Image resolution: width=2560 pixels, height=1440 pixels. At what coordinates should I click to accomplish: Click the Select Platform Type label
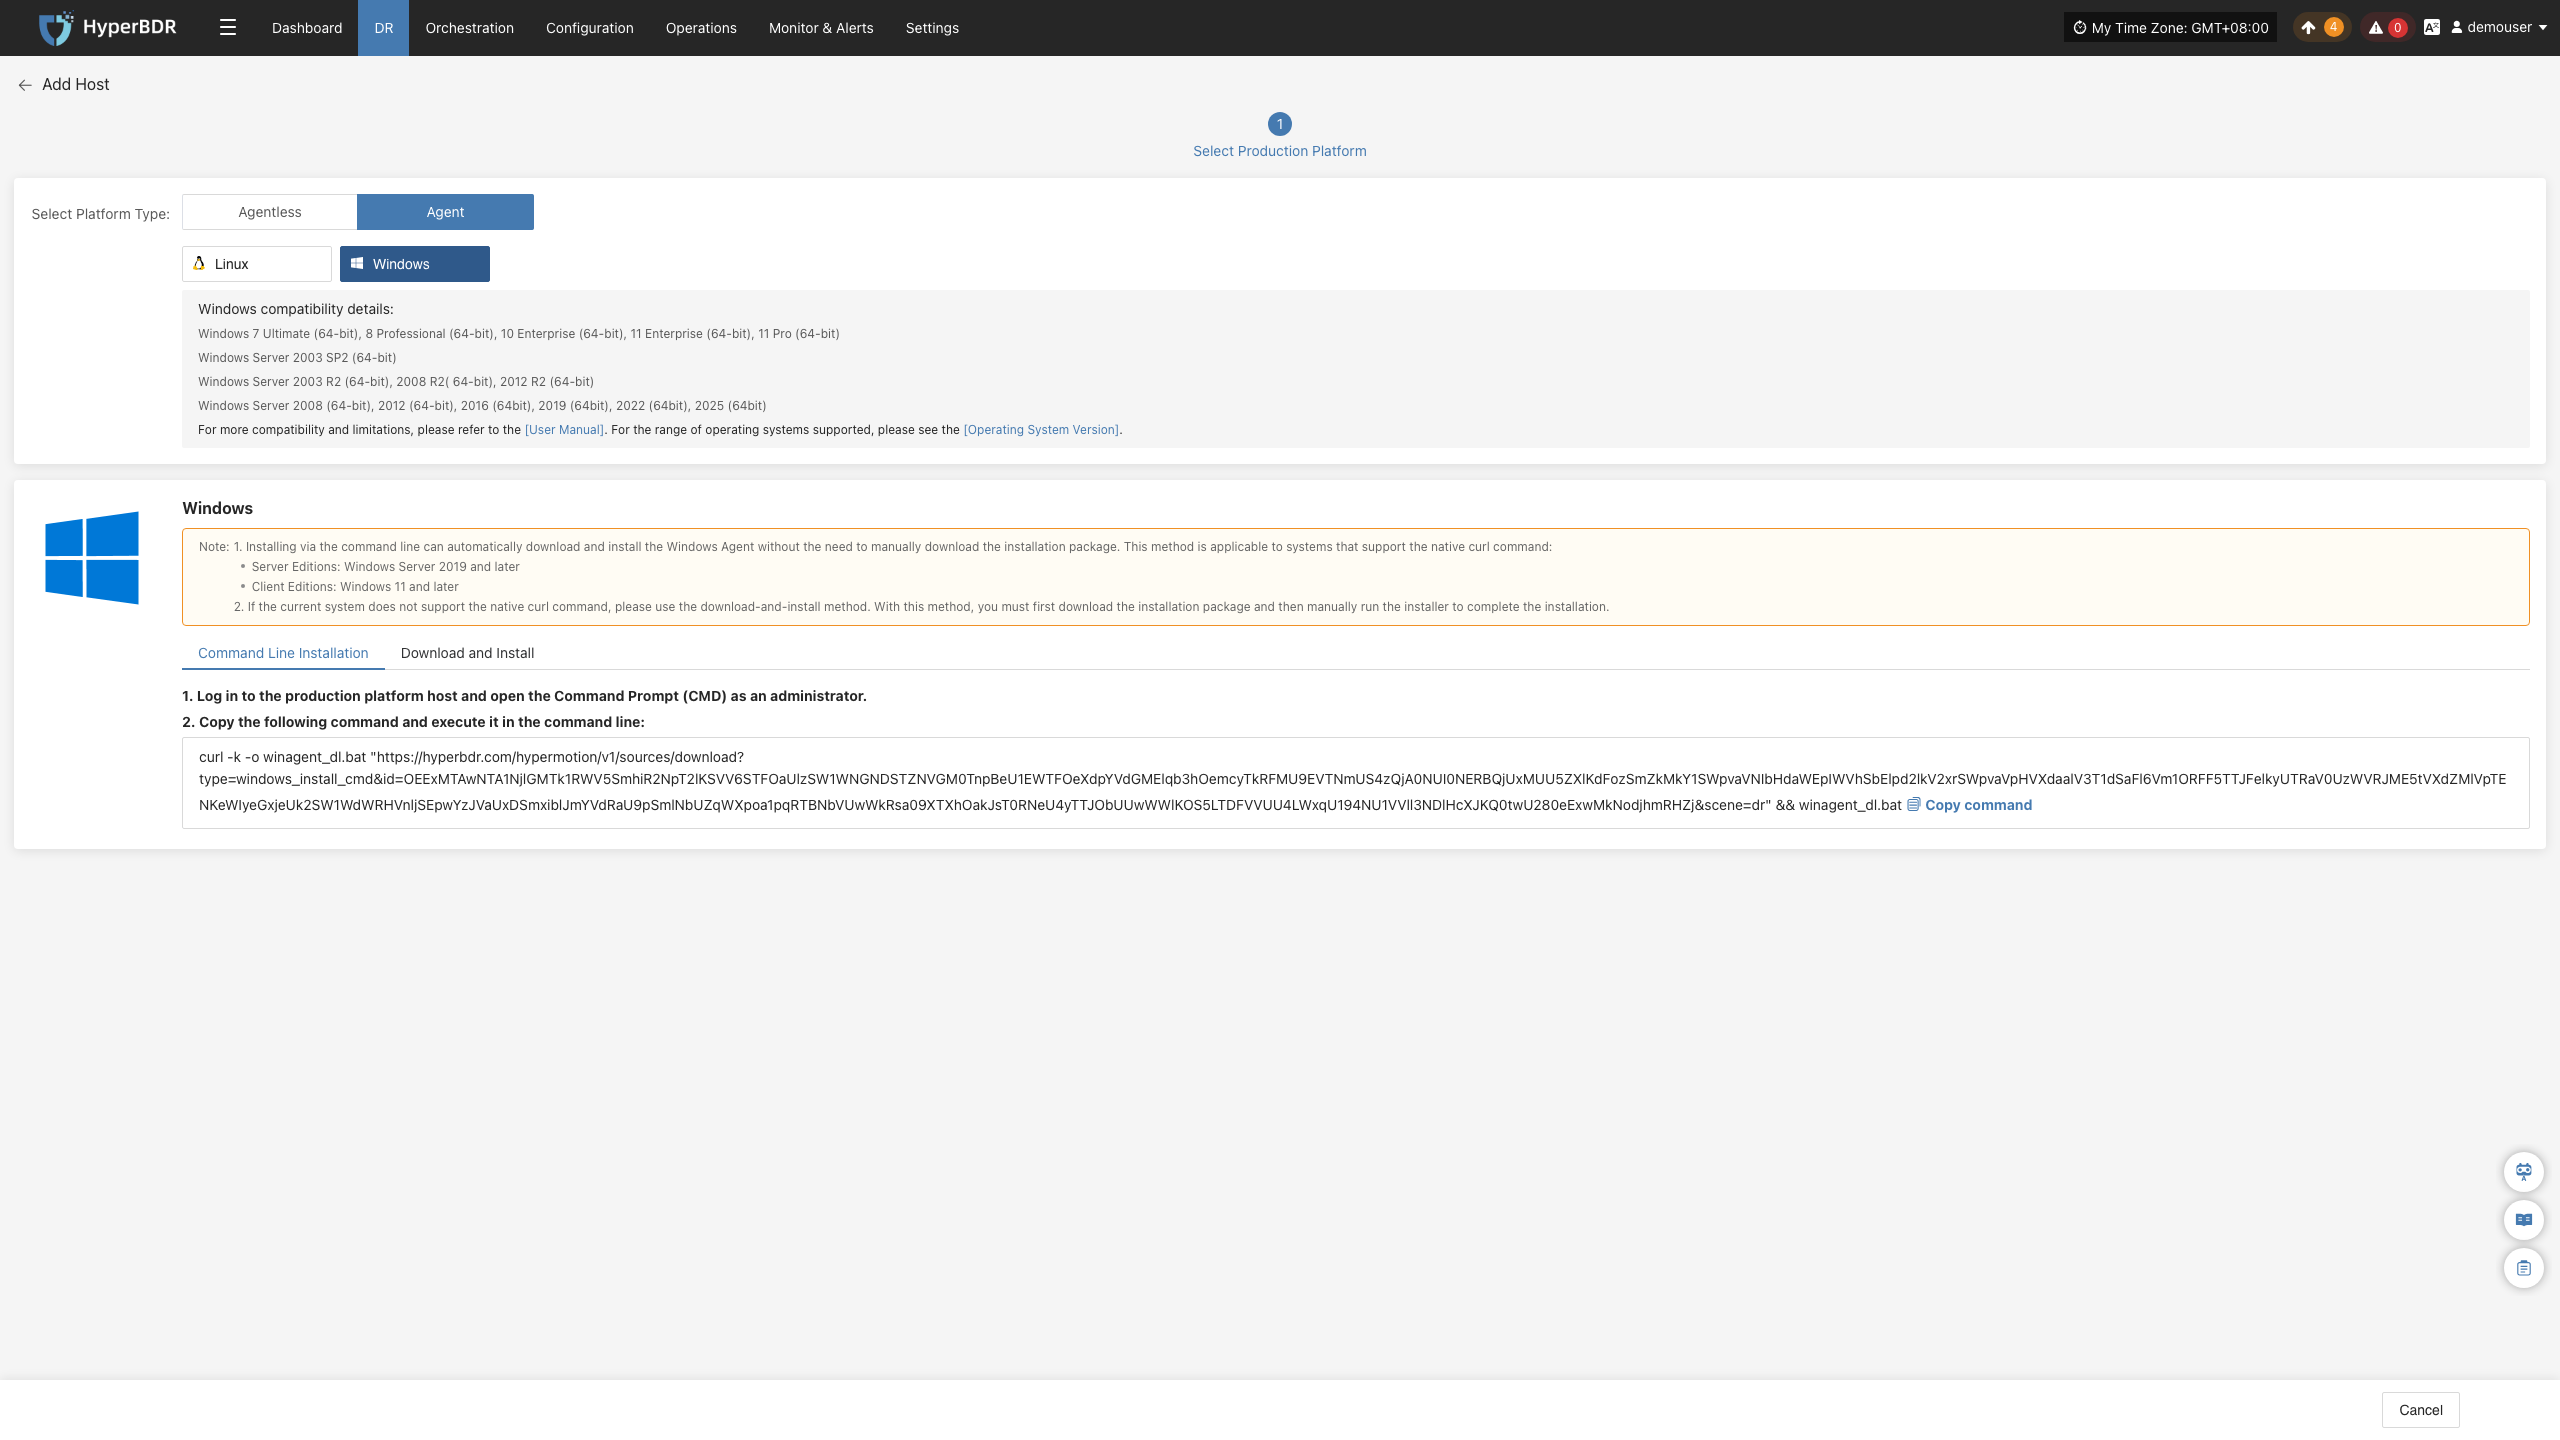101,214
